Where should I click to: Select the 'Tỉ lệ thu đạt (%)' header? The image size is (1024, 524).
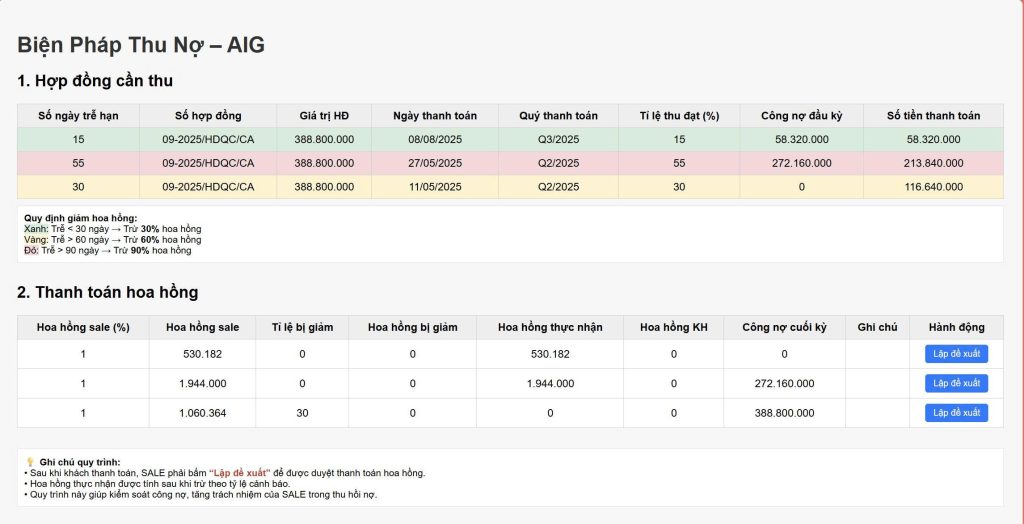click(x=679, y=116)
